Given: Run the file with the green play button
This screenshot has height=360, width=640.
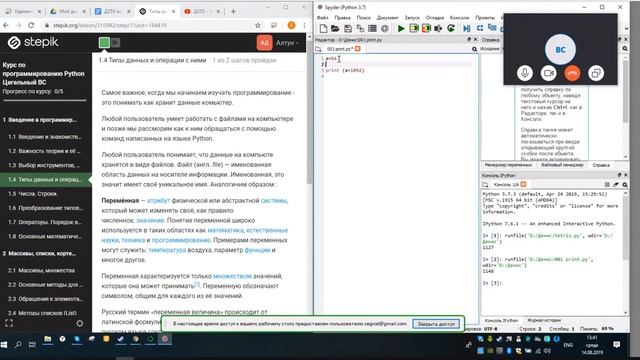Looking at the screenshot, I should point(401,29).
